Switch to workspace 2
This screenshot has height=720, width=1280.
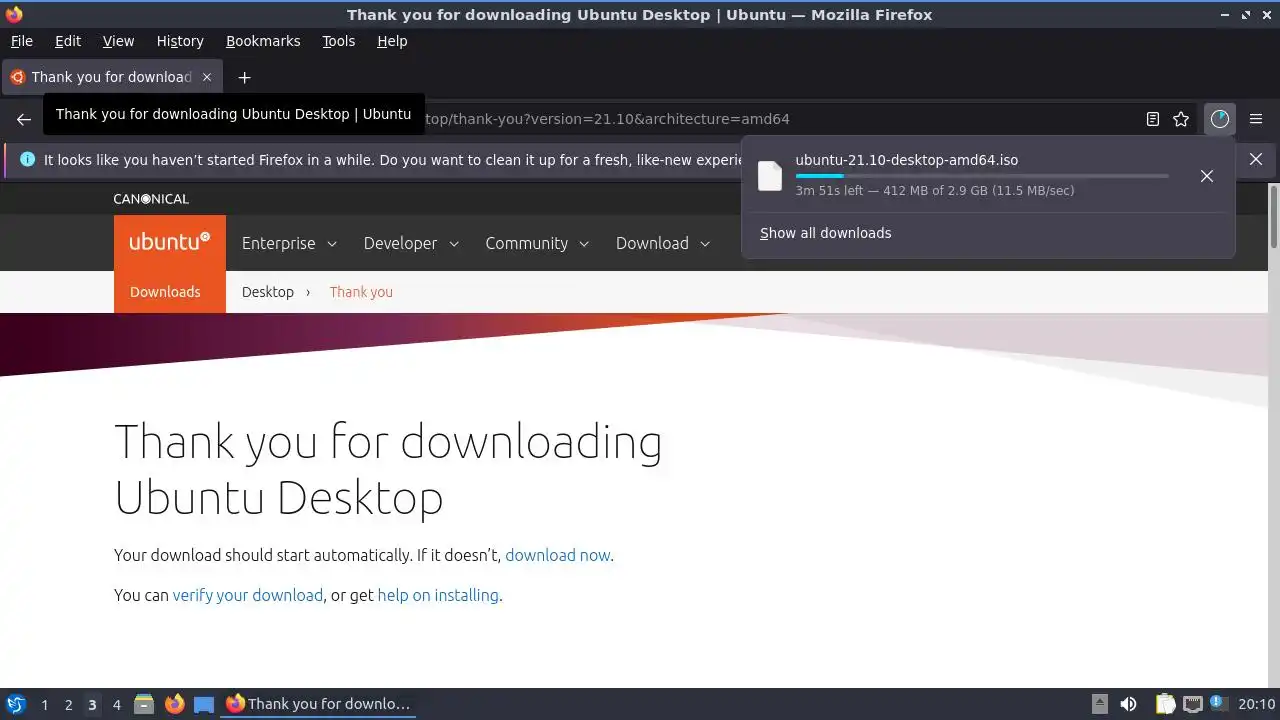point(68,705)
